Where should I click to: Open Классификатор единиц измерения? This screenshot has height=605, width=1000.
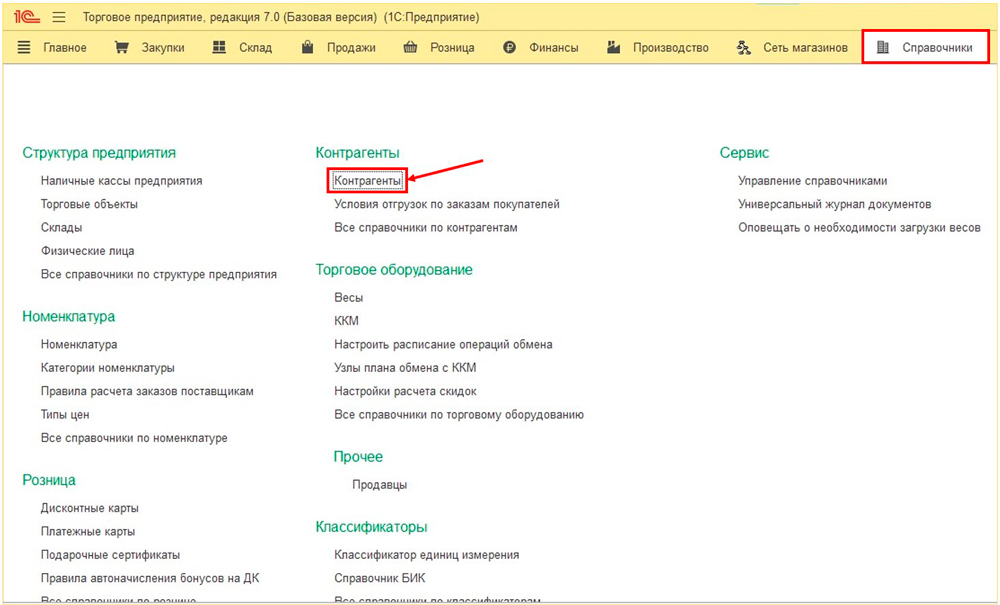426,555
